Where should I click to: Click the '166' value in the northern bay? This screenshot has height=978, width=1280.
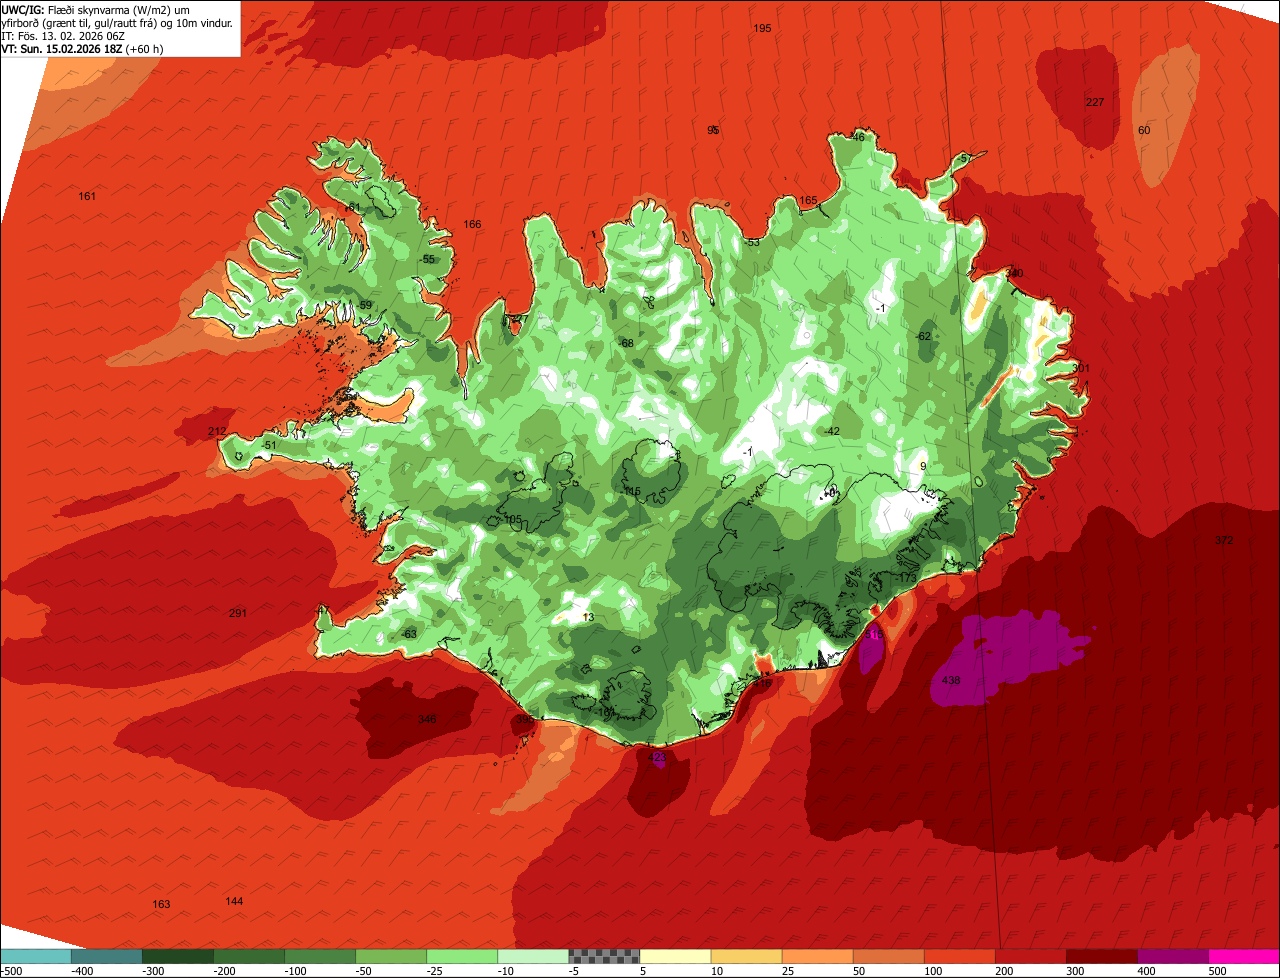(x=472, y=224)
